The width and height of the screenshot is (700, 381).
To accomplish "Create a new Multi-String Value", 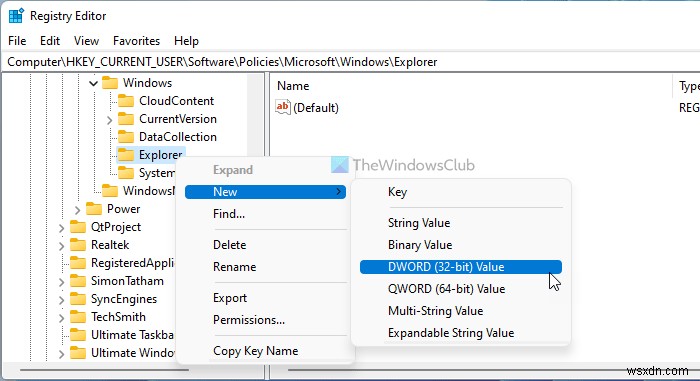I will click(461, 311).
